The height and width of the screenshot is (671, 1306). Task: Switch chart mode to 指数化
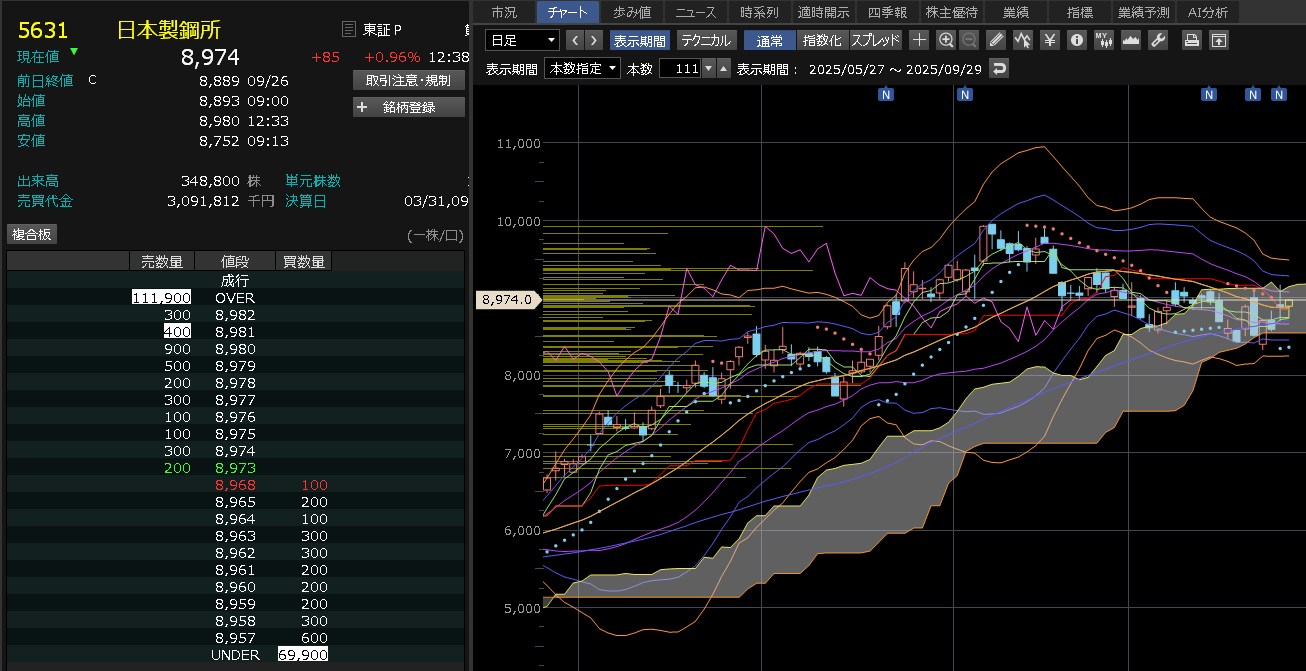(822, 40)
